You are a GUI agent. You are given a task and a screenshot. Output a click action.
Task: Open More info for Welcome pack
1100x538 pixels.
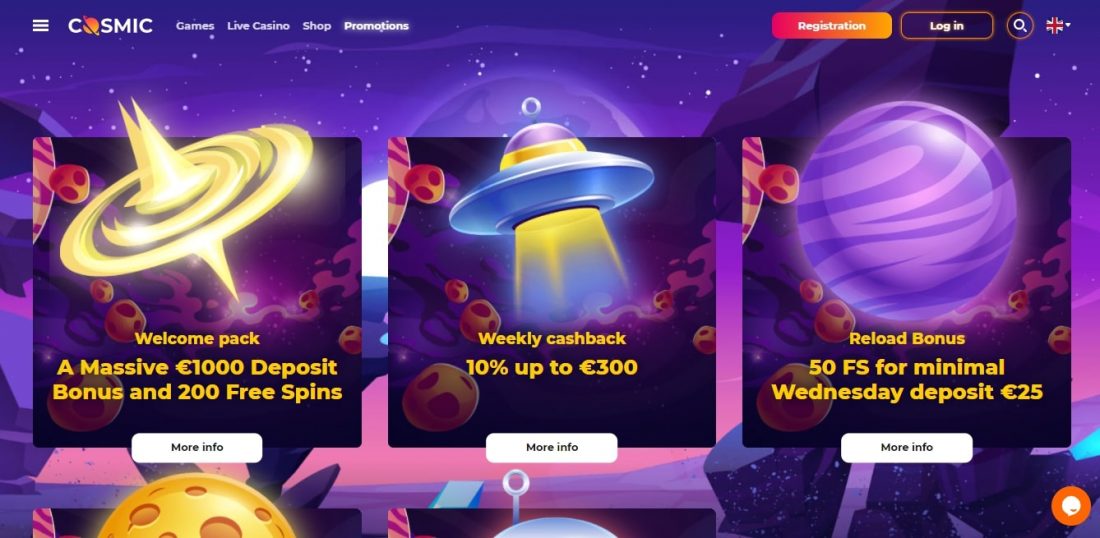[197, 448]
